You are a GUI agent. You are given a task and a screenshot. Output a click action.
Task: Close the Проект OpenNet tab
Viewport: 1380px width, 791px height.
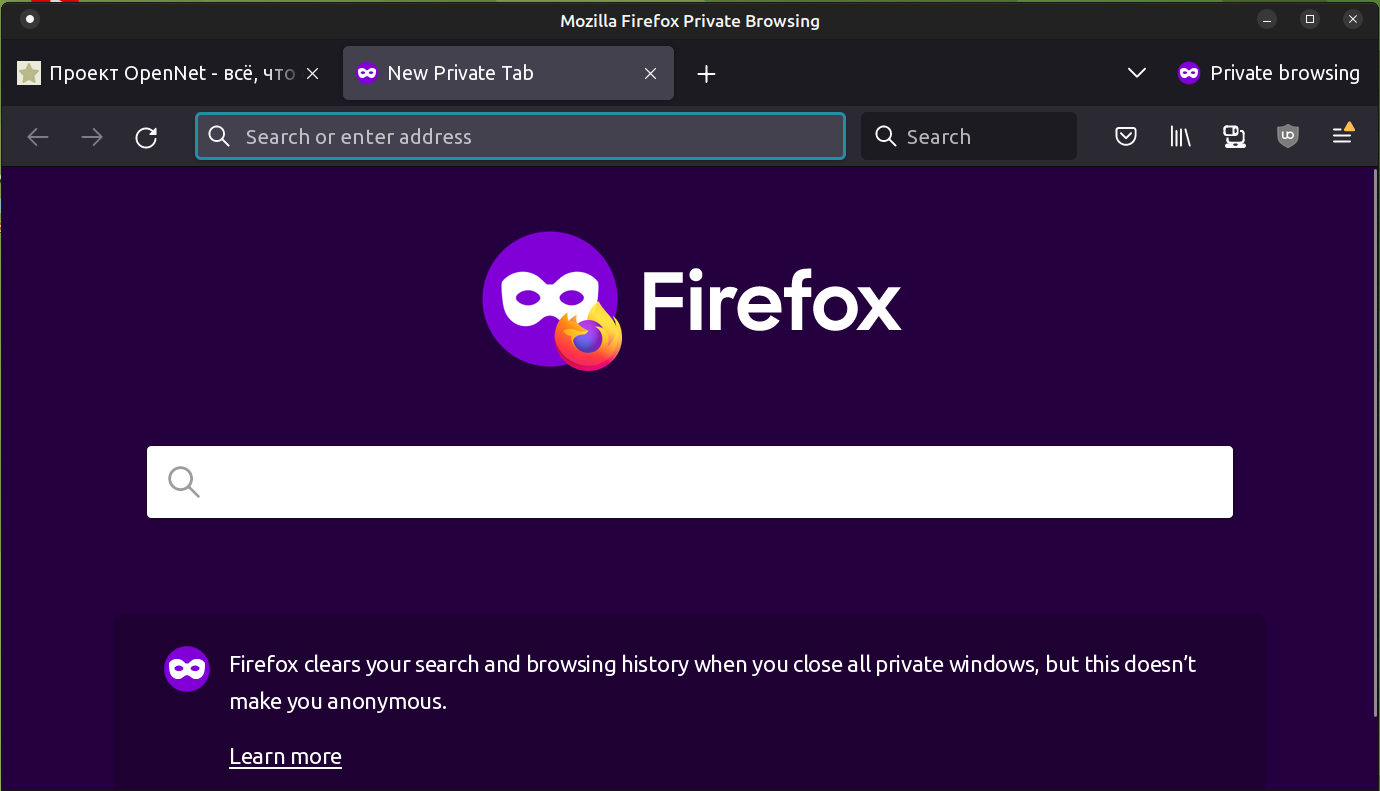(312, 74)
